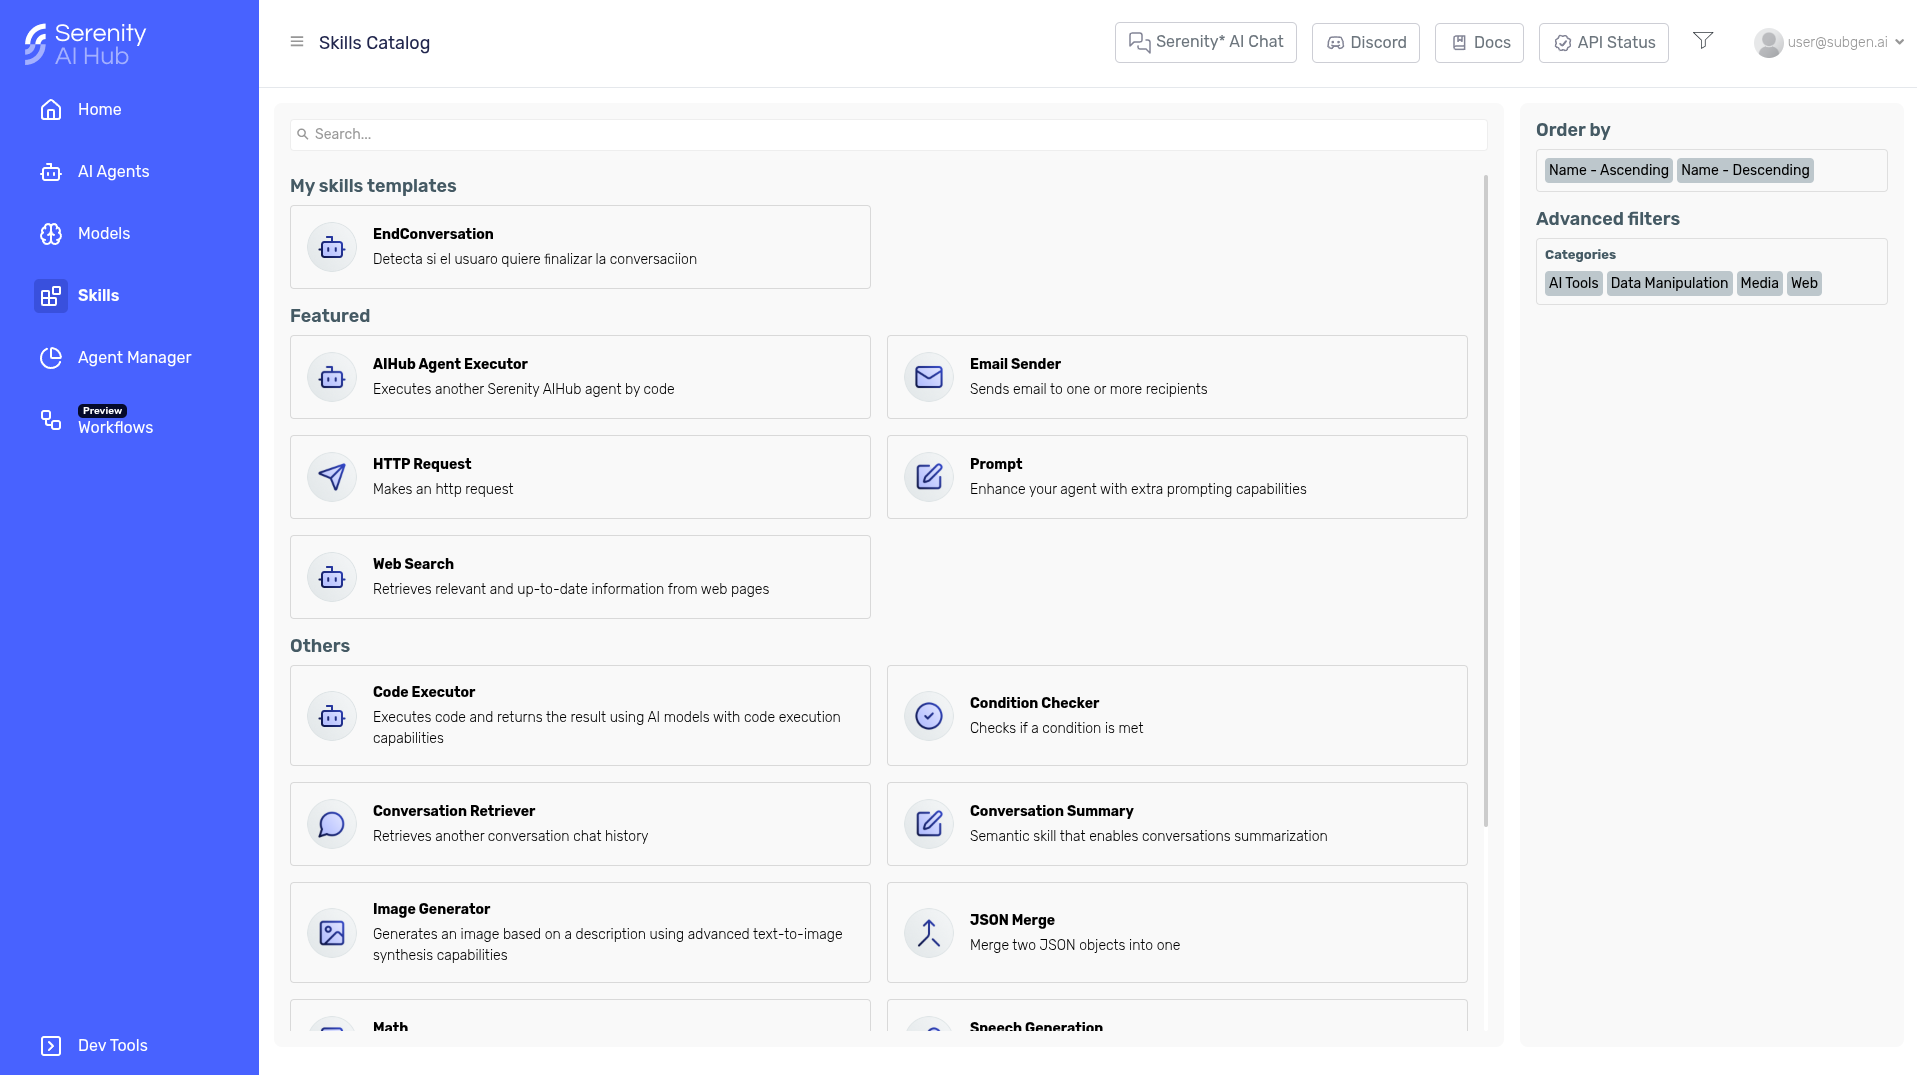Click the hamburger menu icon beside Skills Catalog

(296, 42)
